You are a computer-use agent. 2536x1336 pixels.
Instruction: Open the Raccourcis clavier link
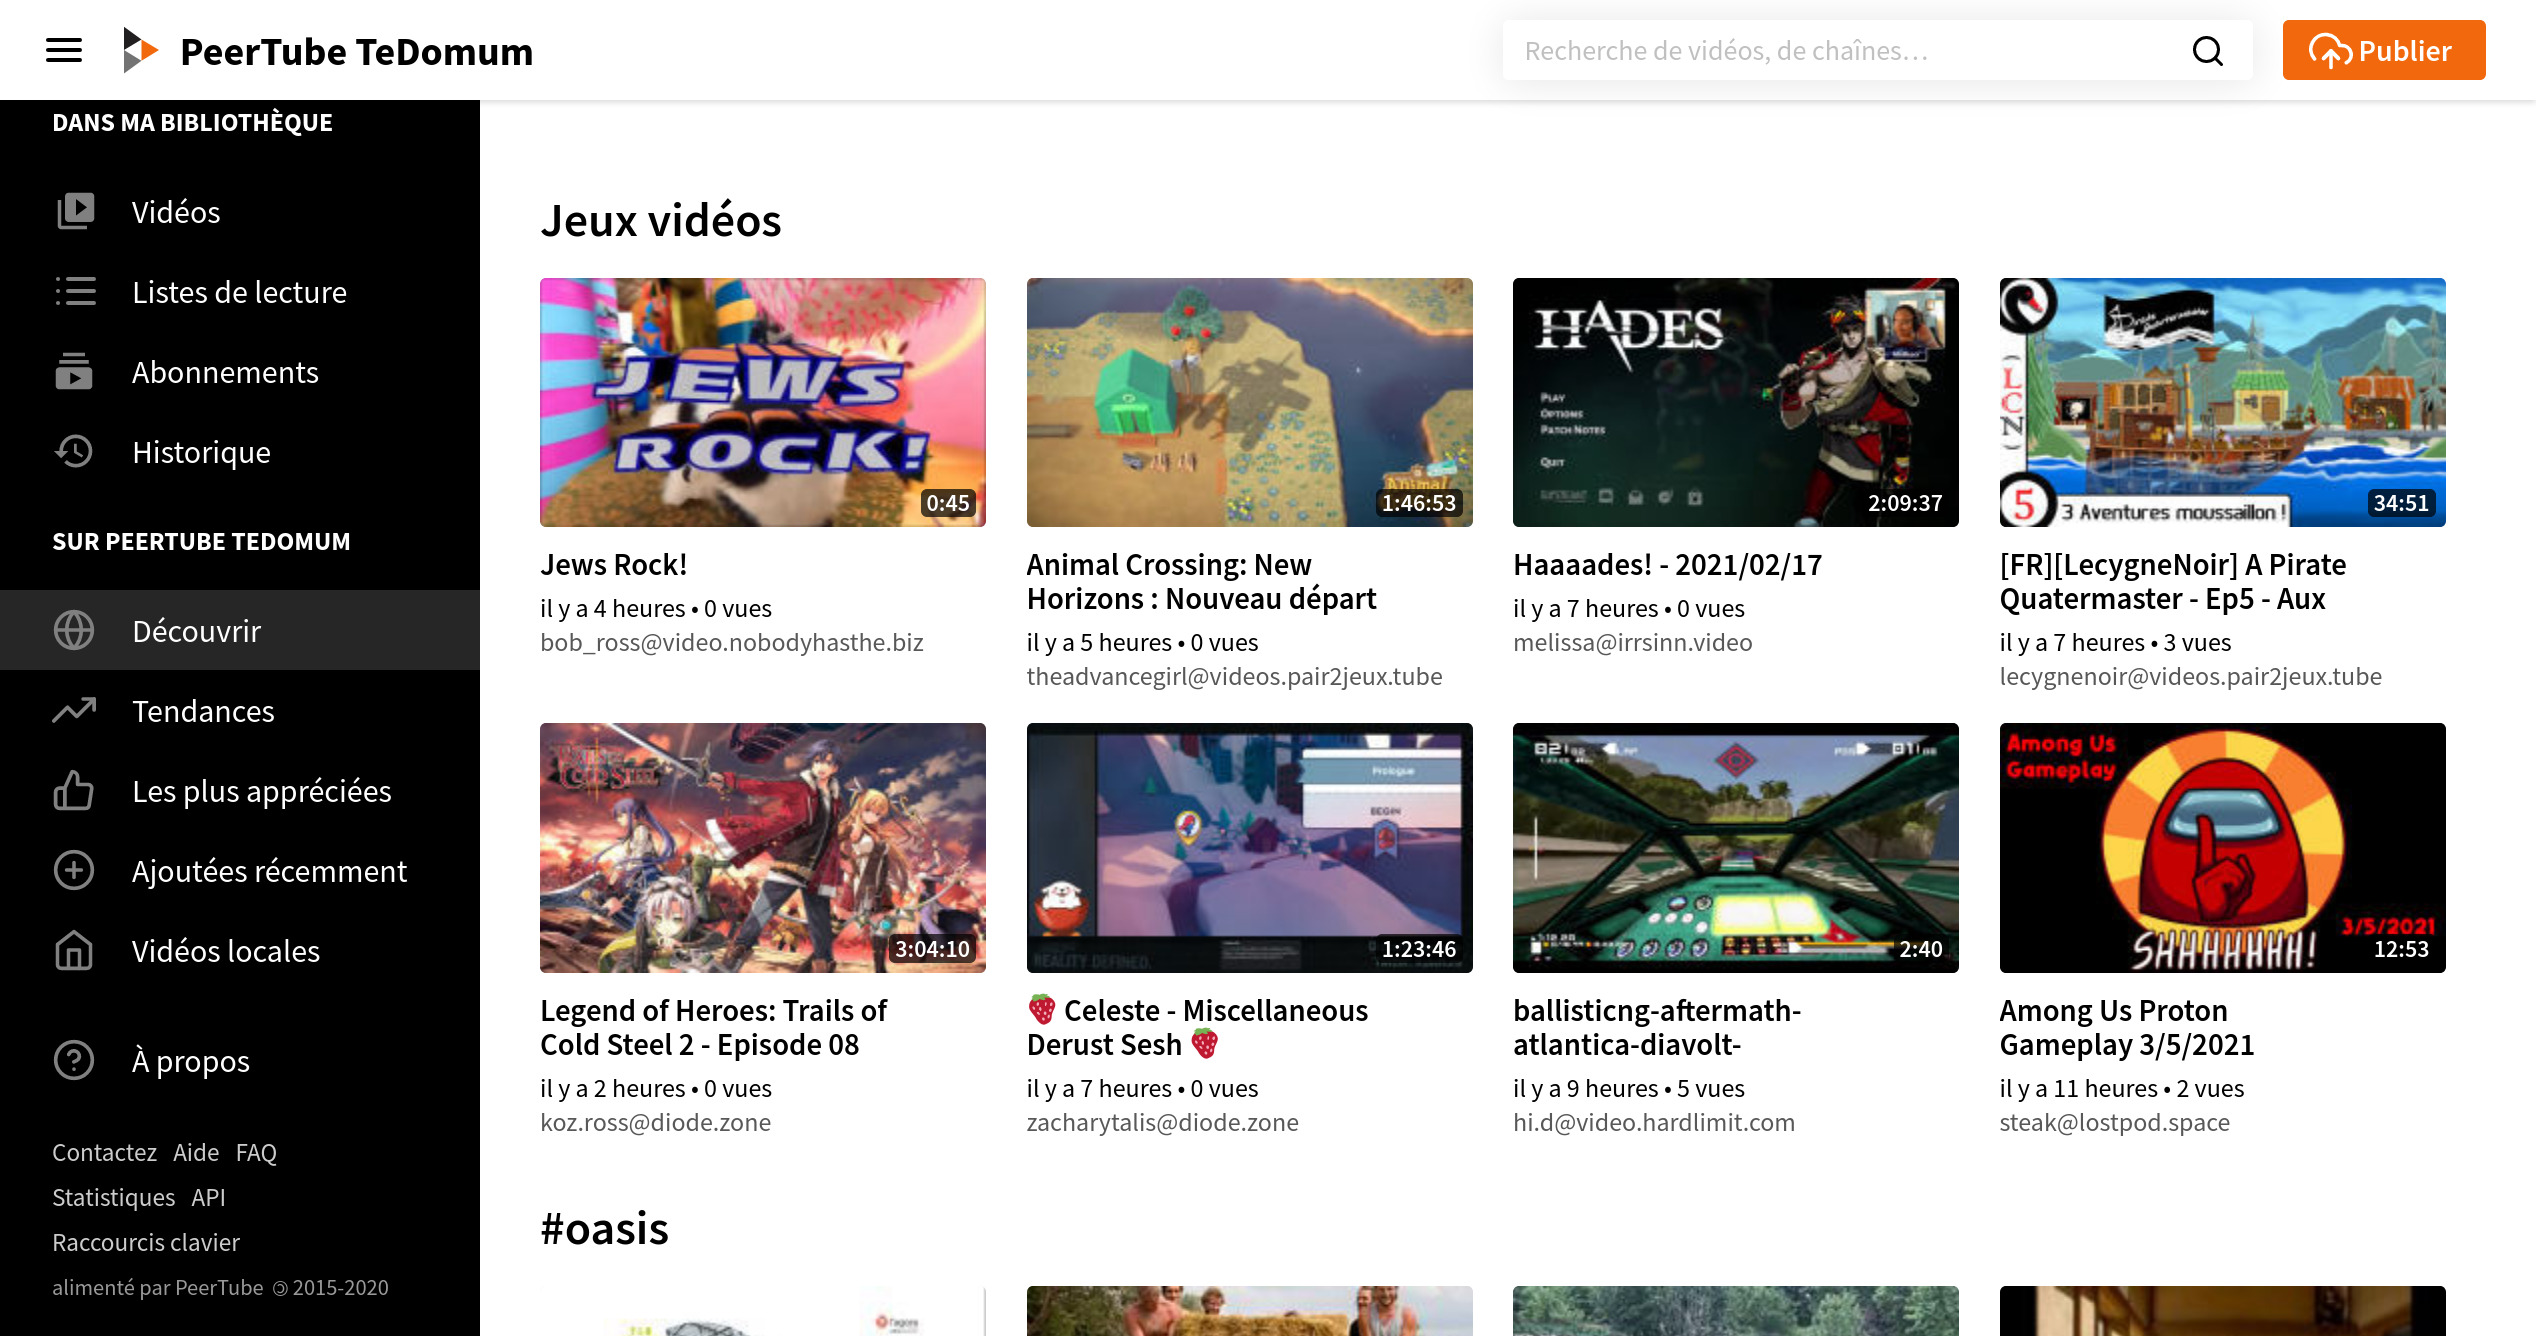click(x=146, y=1242)
